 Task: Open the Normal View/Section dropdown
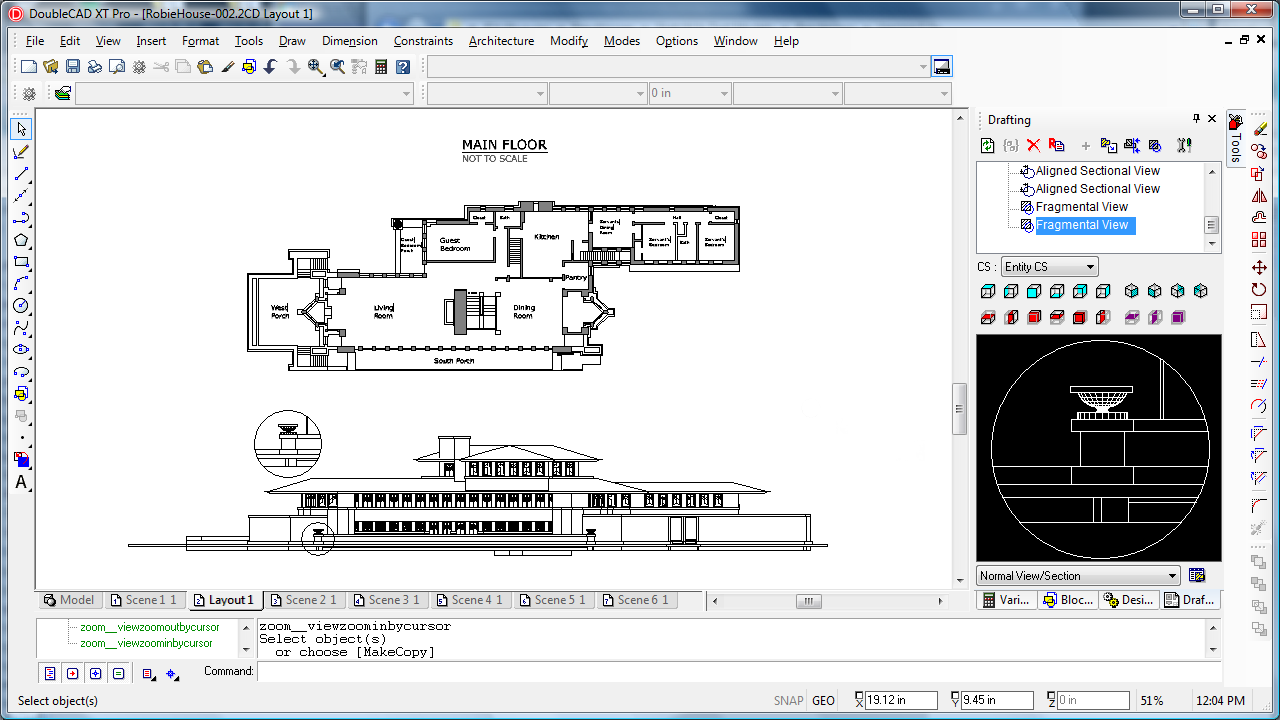point(1077,575)
